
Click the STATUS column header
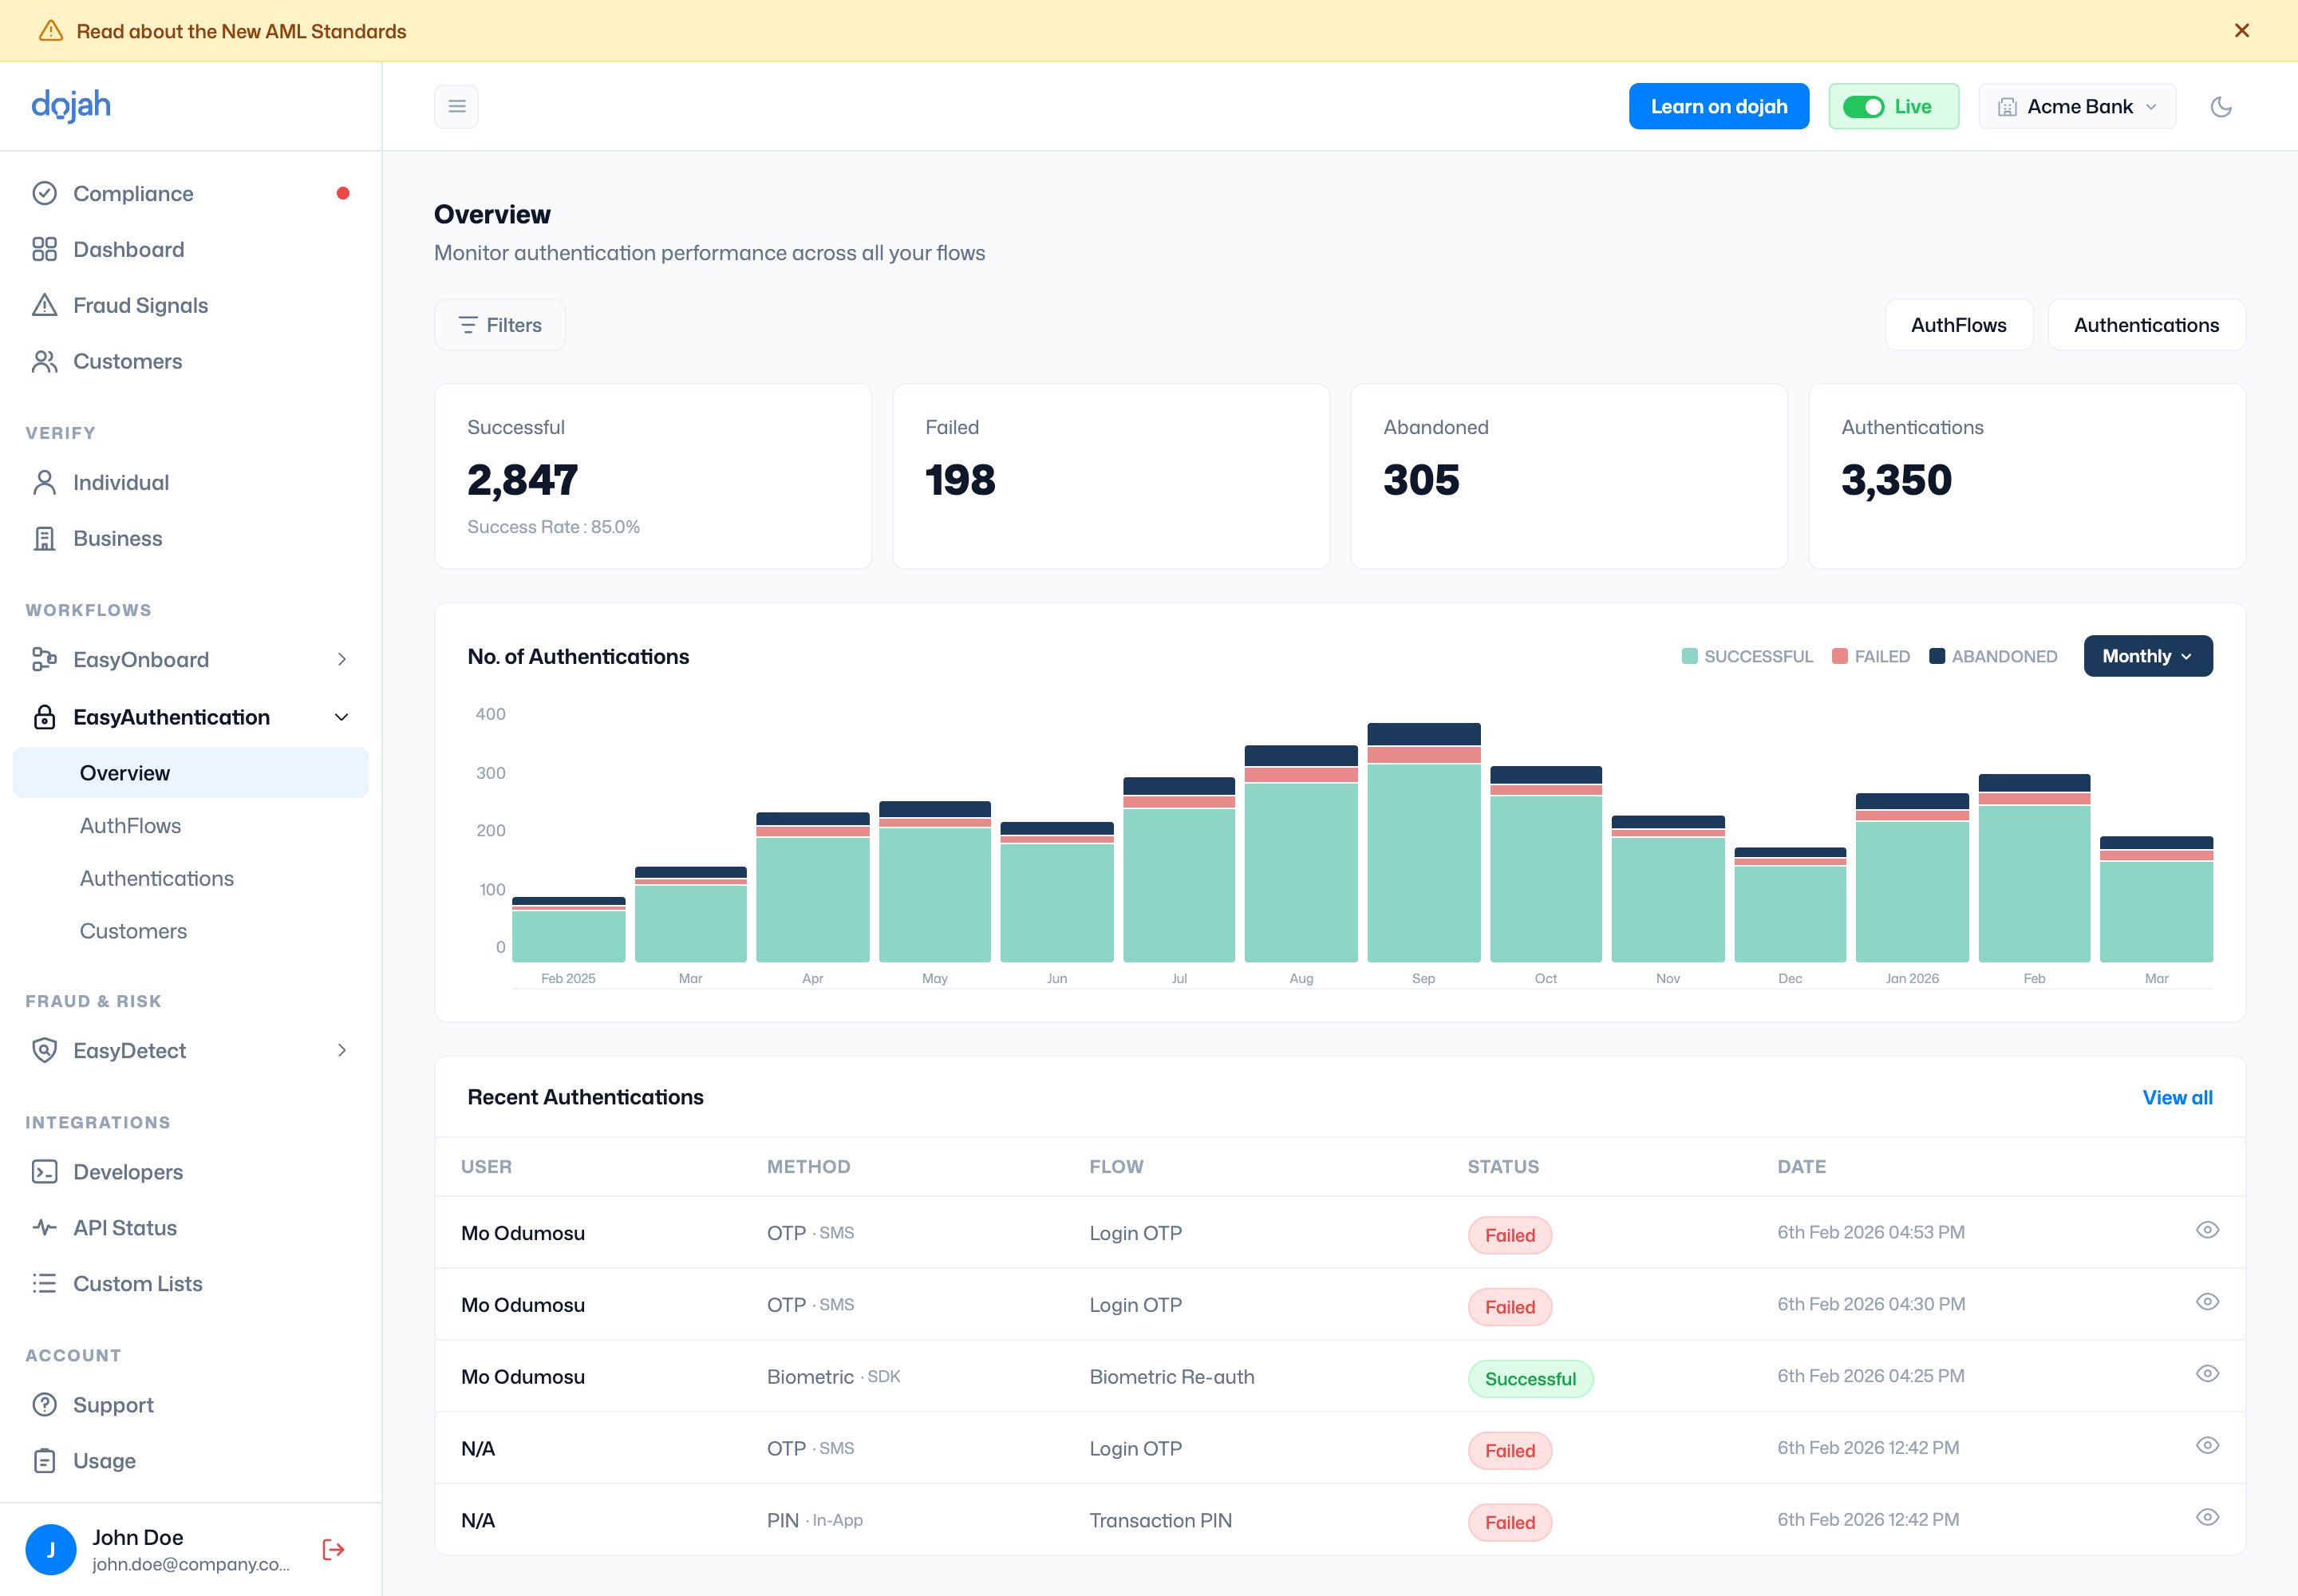(1503, 1166)
